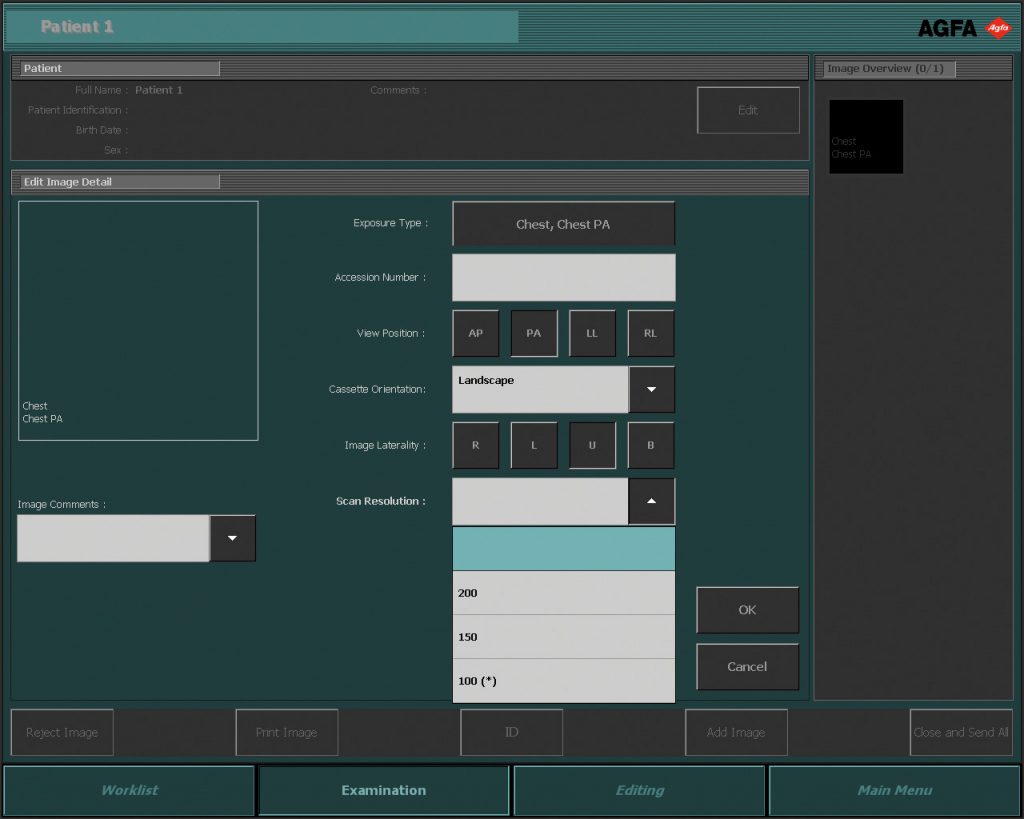Collapse the Scan Resolution dropdown
This screenshot has width=1024, height=819.
652,502
